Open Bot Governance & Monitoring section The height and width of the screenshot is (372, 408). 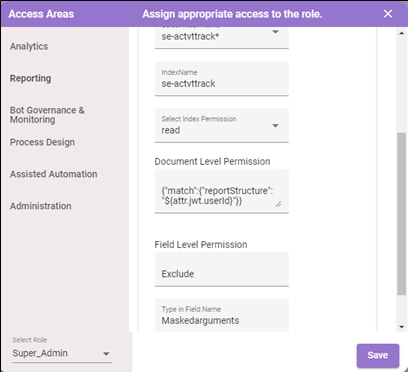click(x=47, y=115)
